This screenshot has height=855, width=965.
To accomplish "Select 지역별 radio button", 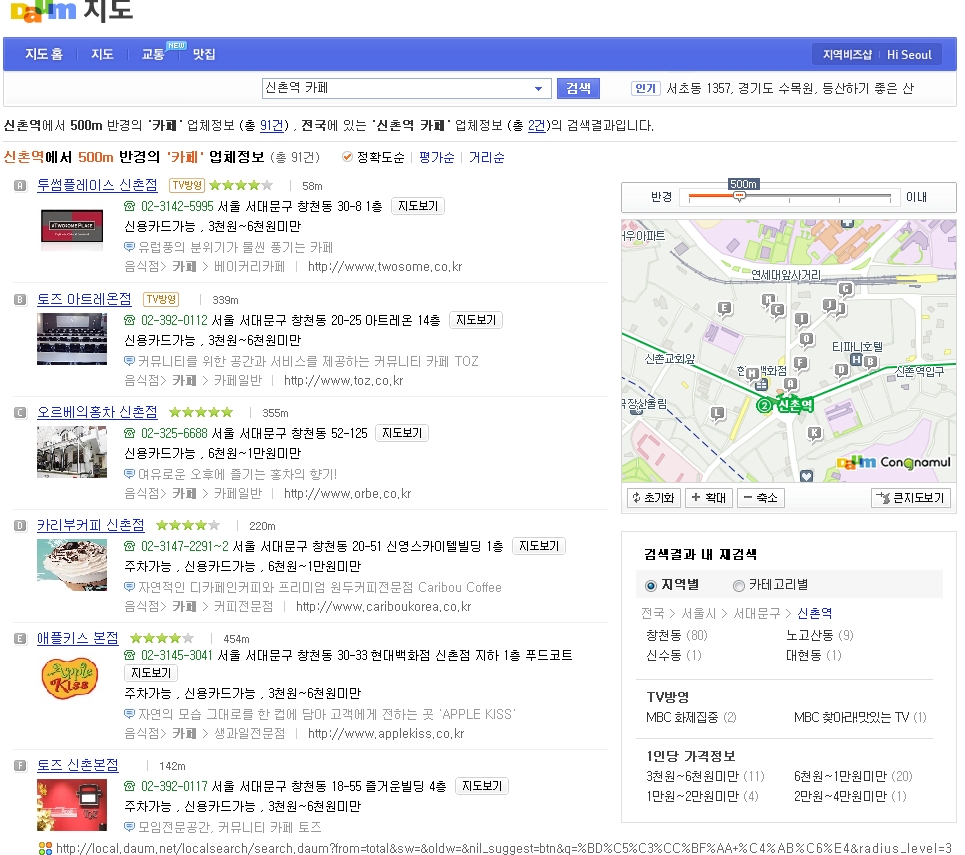I will pos(651,585).
